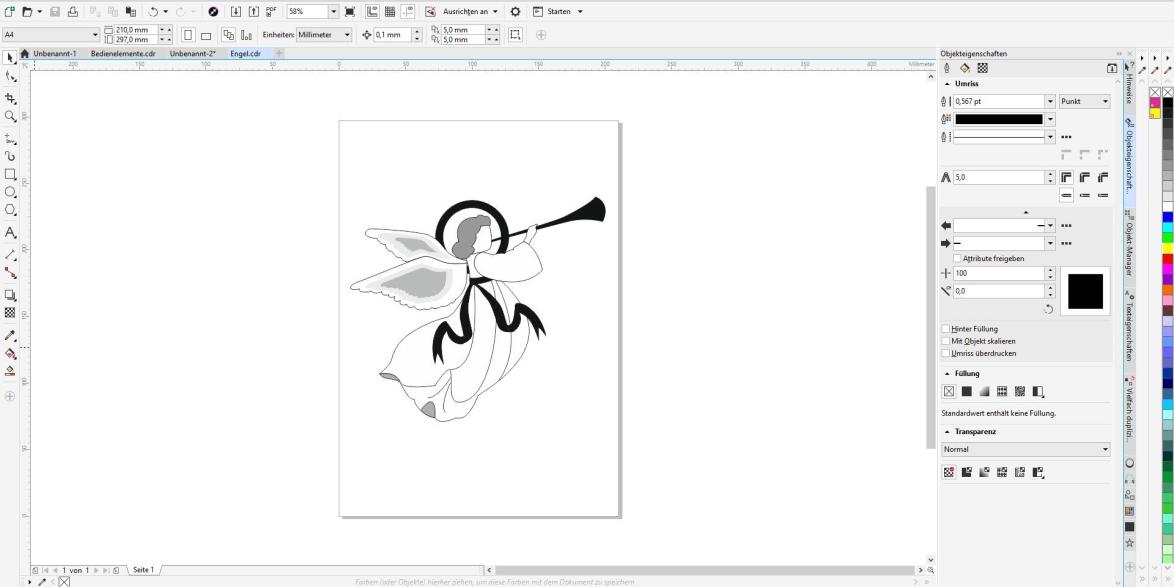Select the Eyedropper tool
Screen dimensions: 1174x587
click(x=11, y=336)
